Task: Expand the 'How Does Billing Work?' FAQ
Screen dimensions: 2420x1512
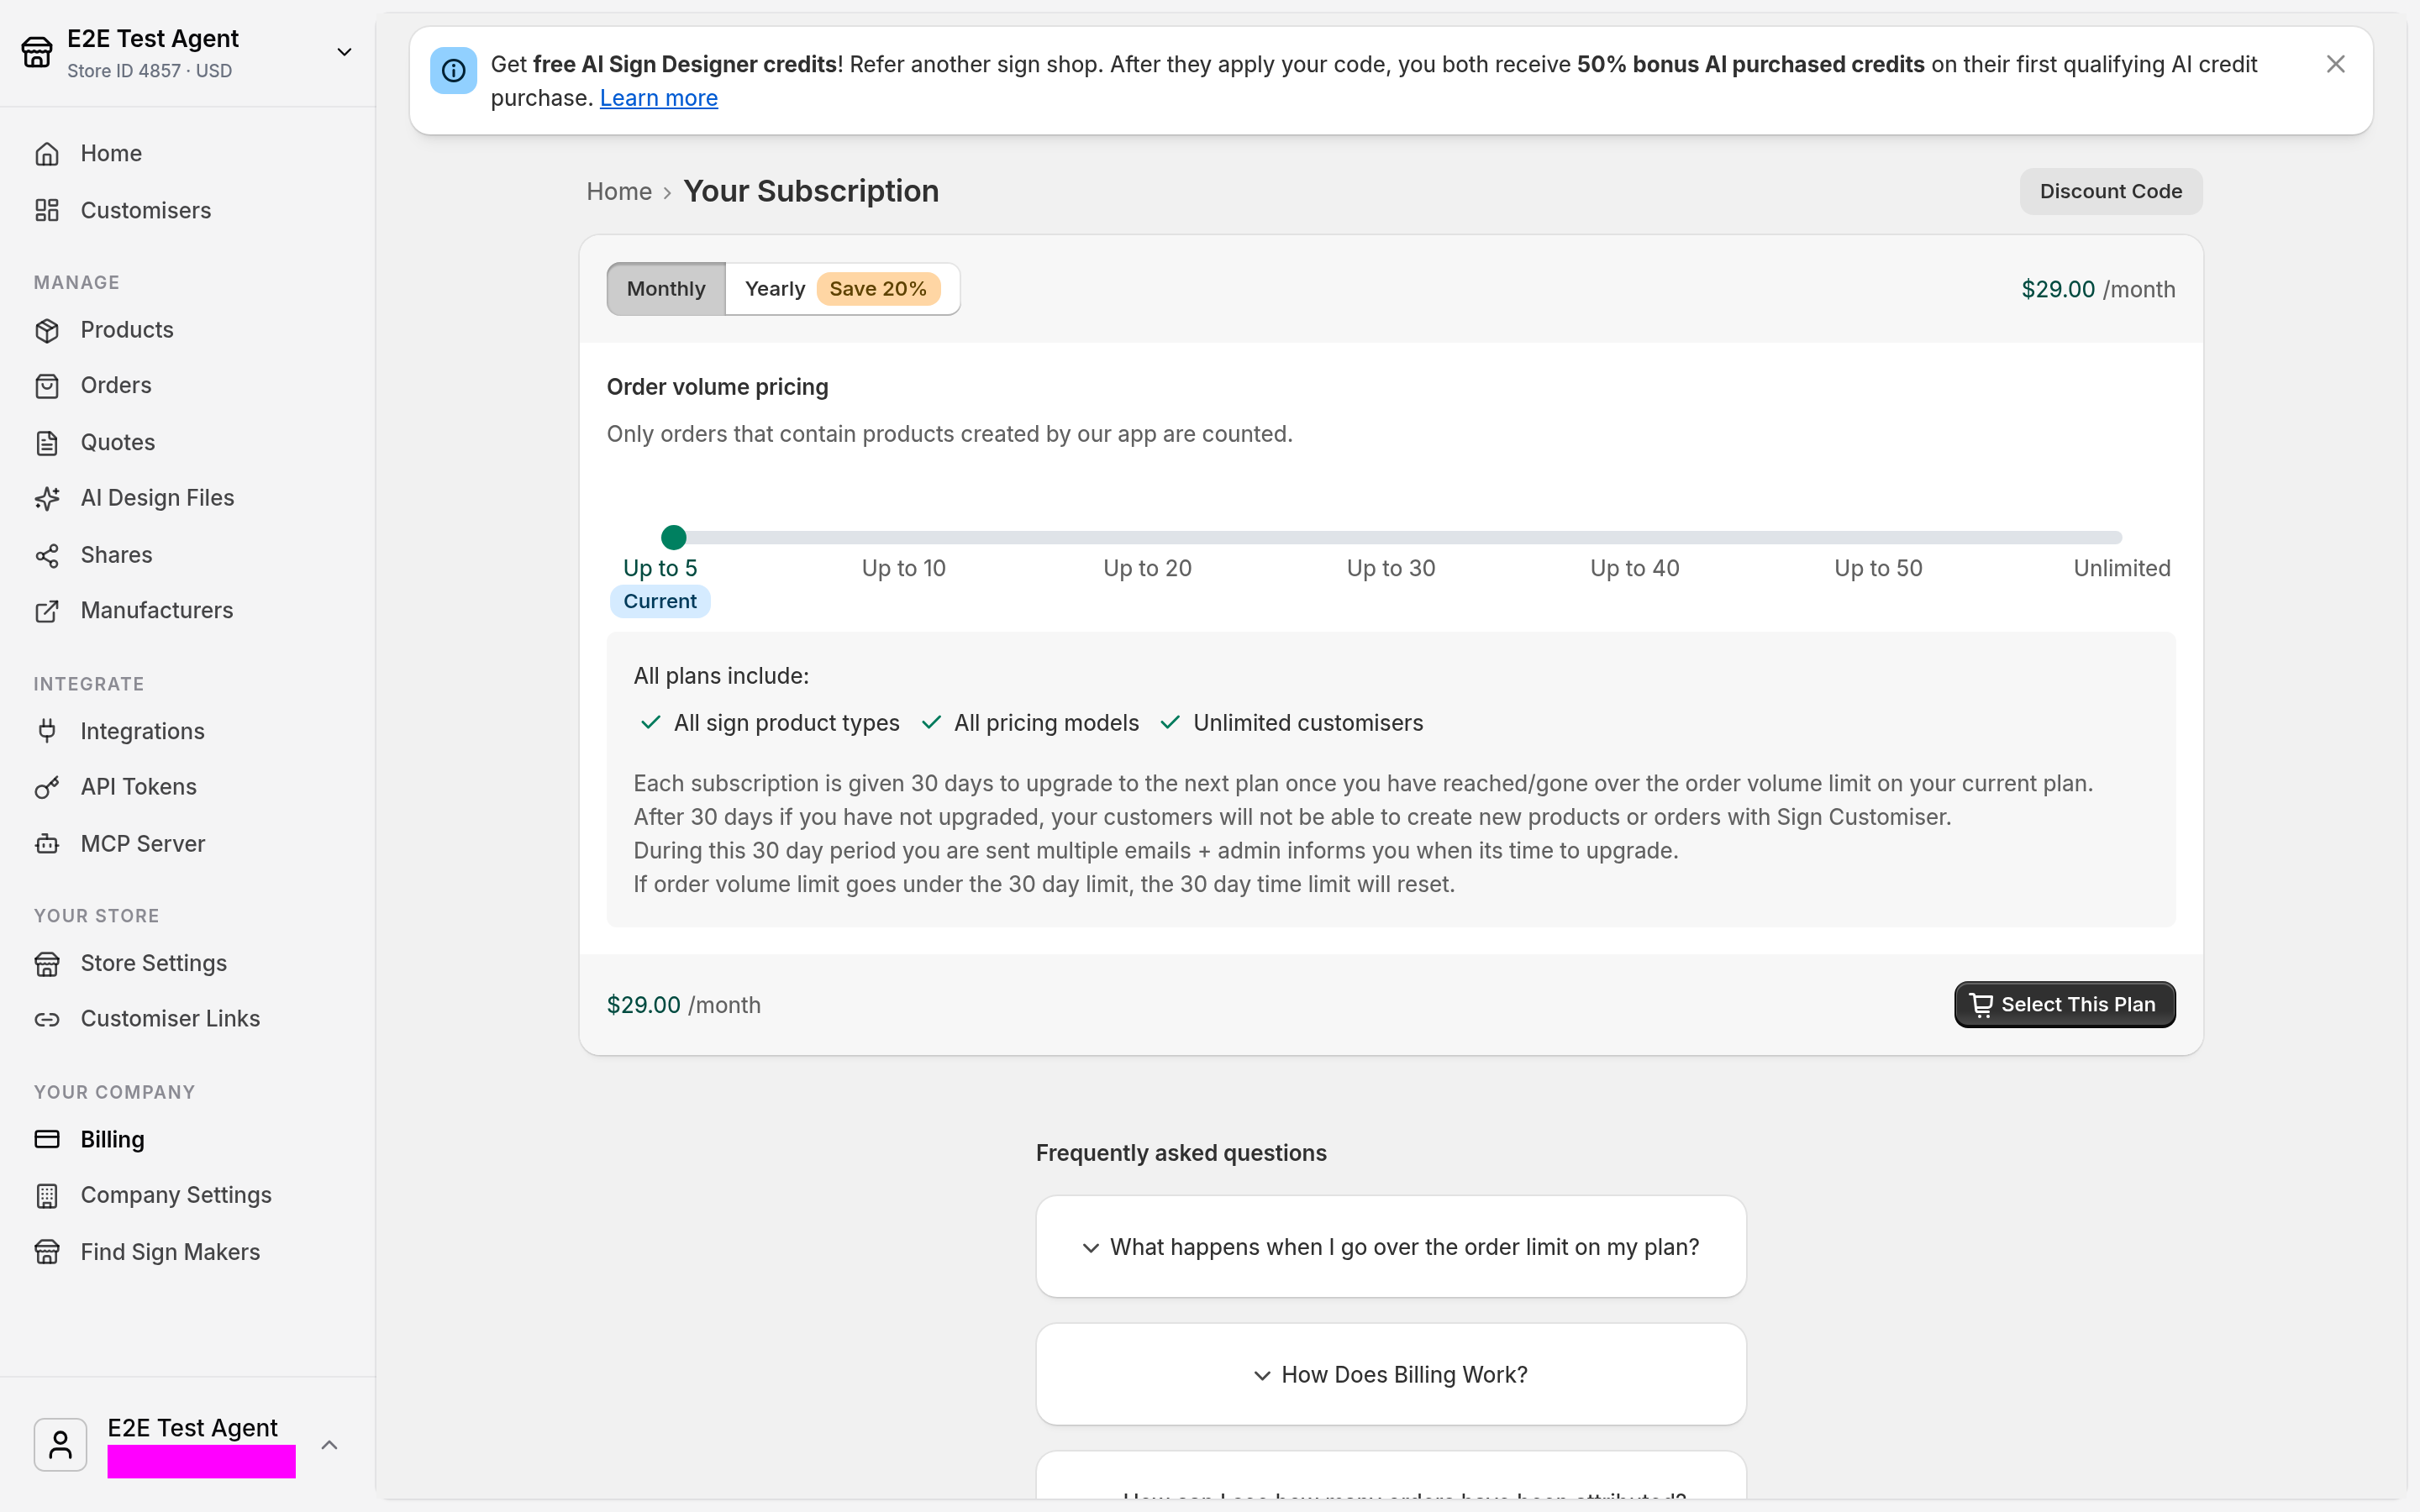Action: point(1391,1375)
